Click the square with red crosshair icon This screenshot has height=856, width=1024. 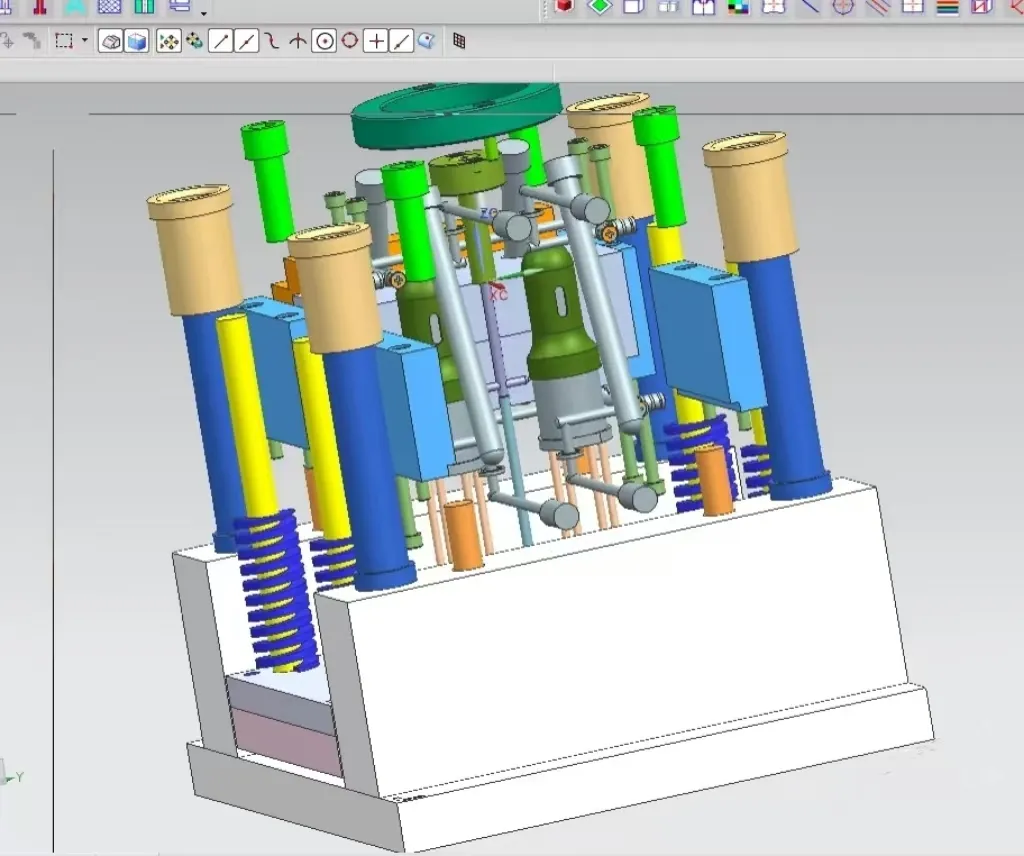[x=913, y=7]
